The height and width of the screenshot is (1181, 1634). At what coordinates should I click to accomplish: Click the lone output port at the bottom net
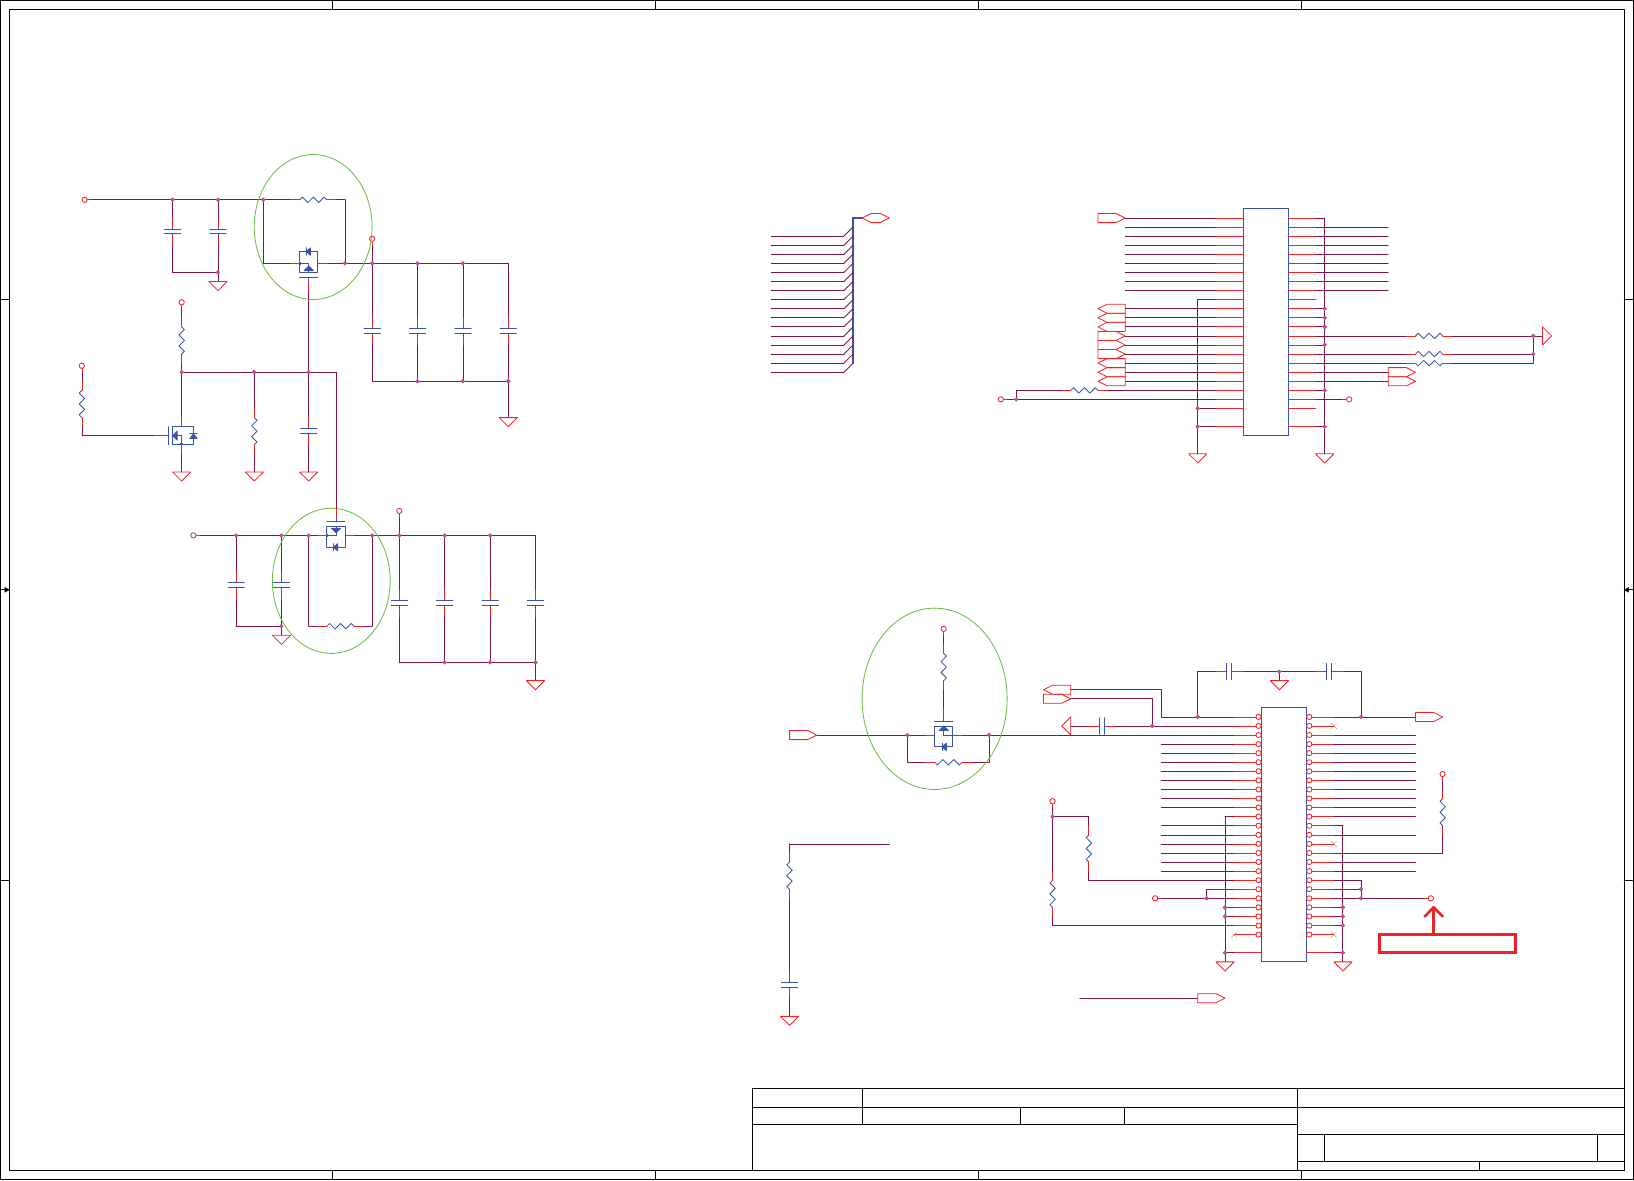[1211, 998]
